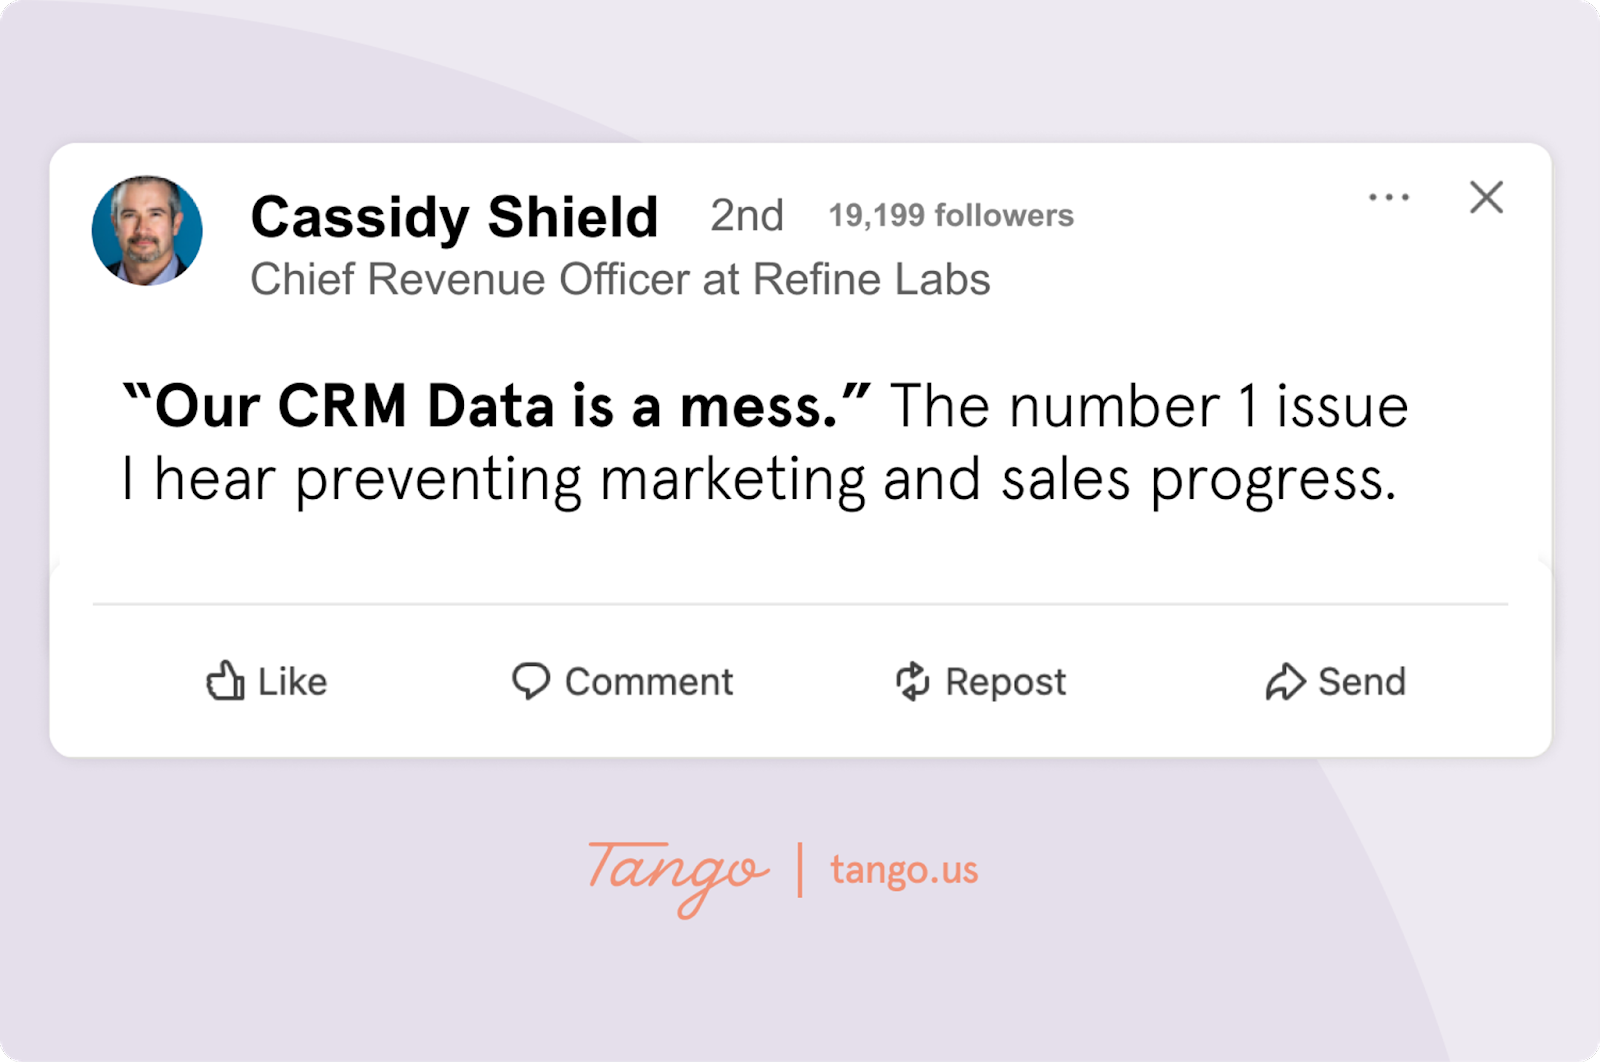
Task: Open the post options ellipsis icon
Action: (x=1387, y=198)
